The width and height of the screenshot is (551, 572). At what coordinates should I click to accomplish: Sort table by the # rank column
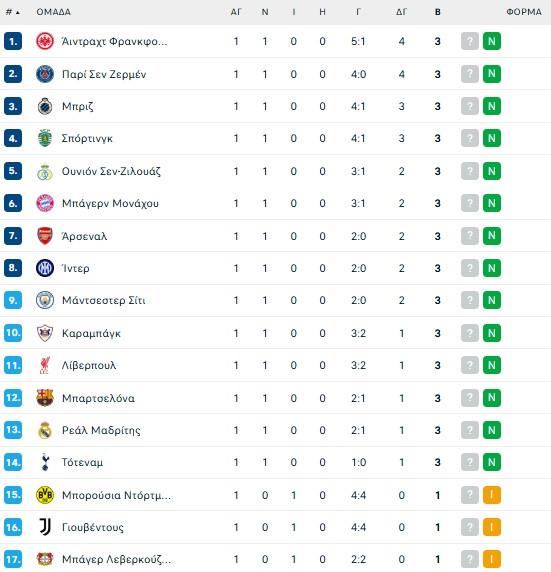tap(12, 12)
